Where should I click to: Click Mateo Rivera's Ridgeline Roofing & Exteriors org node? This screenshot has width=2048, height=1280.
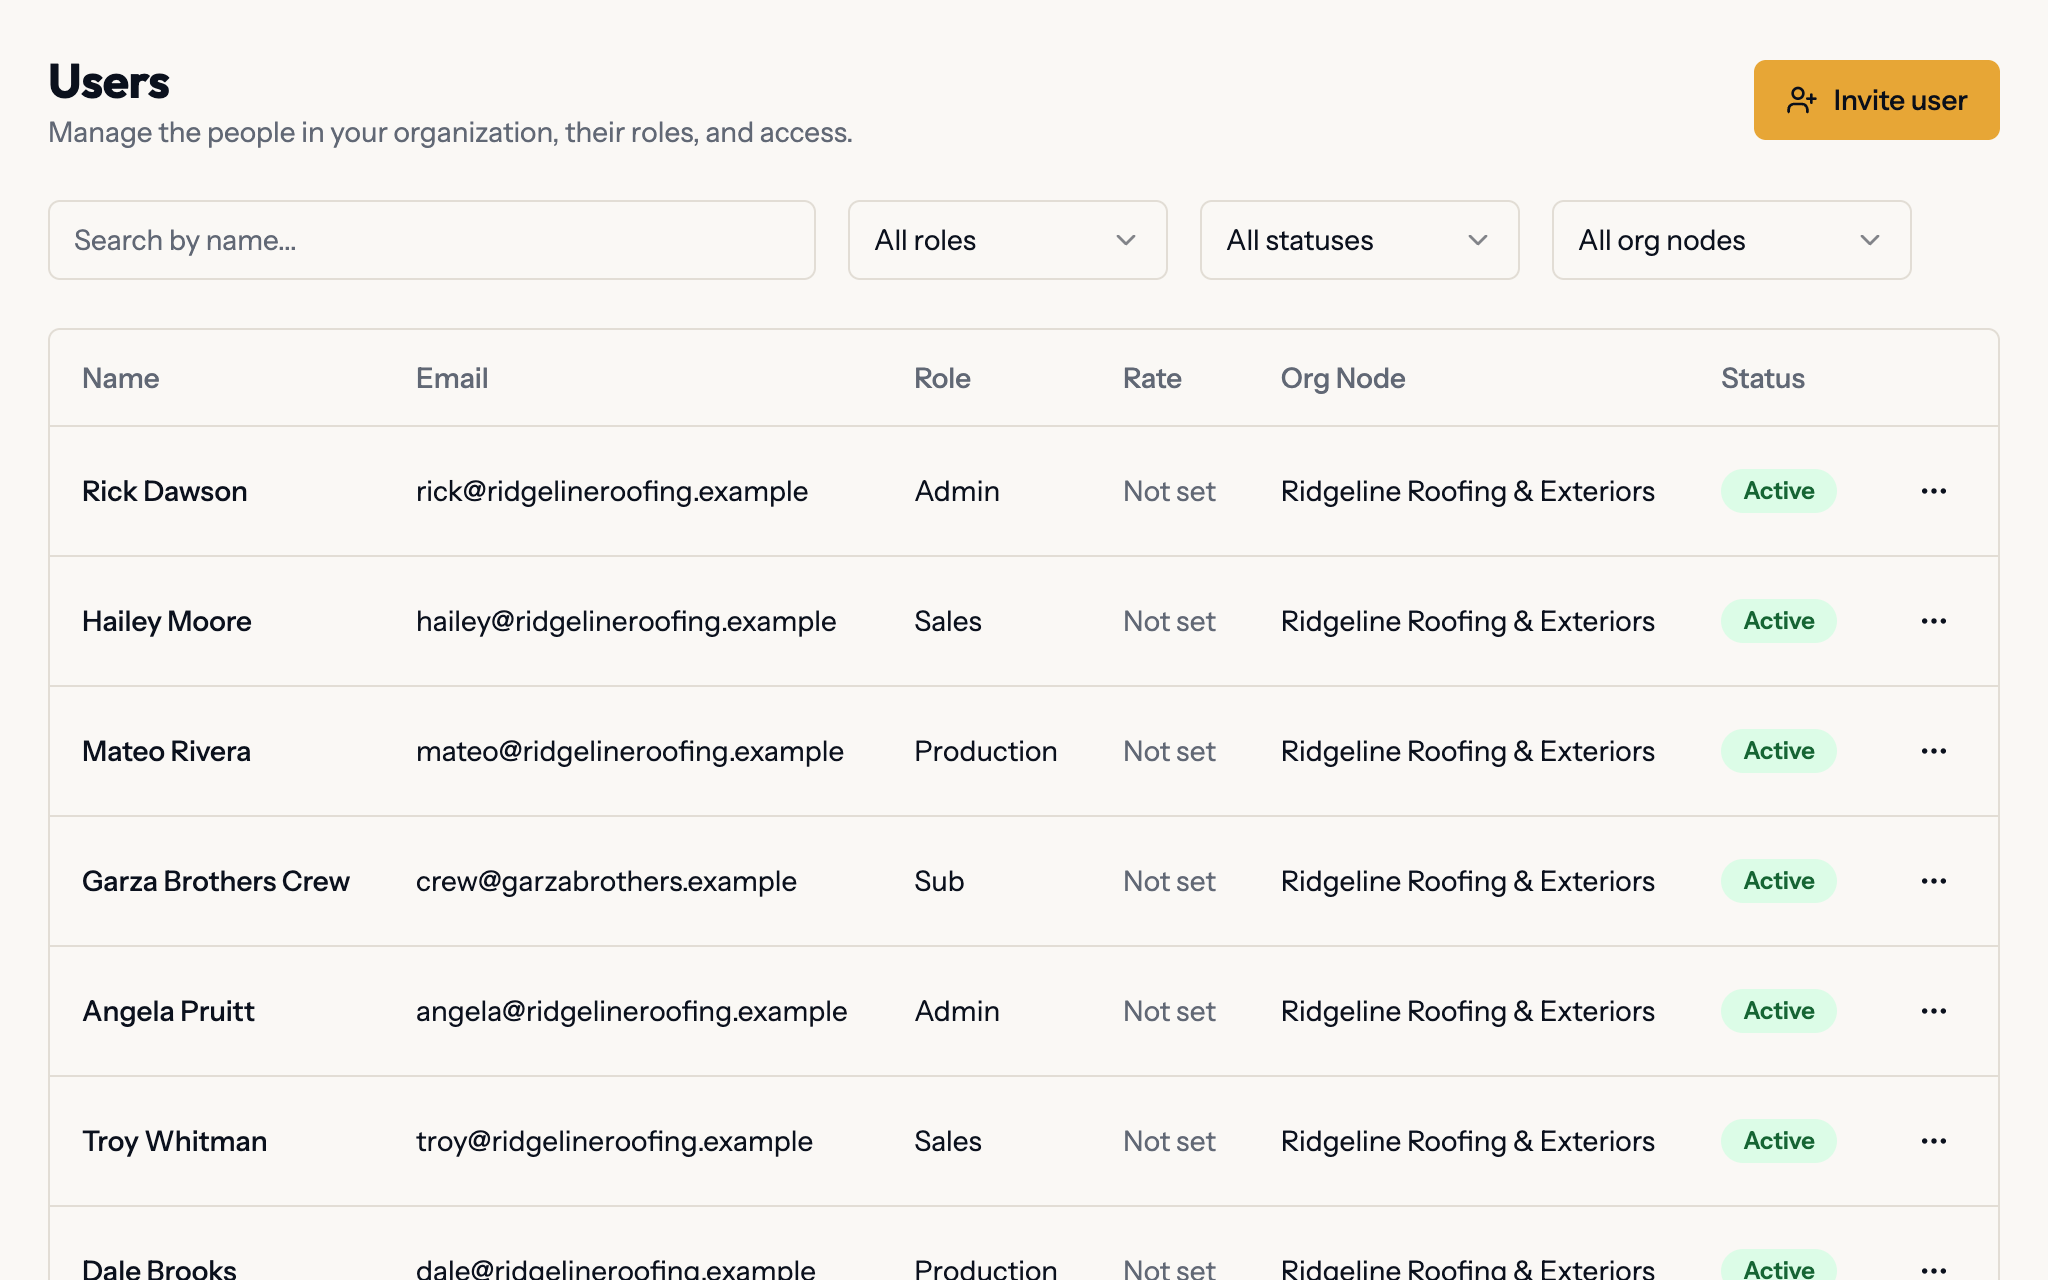tap(1467, 751)
